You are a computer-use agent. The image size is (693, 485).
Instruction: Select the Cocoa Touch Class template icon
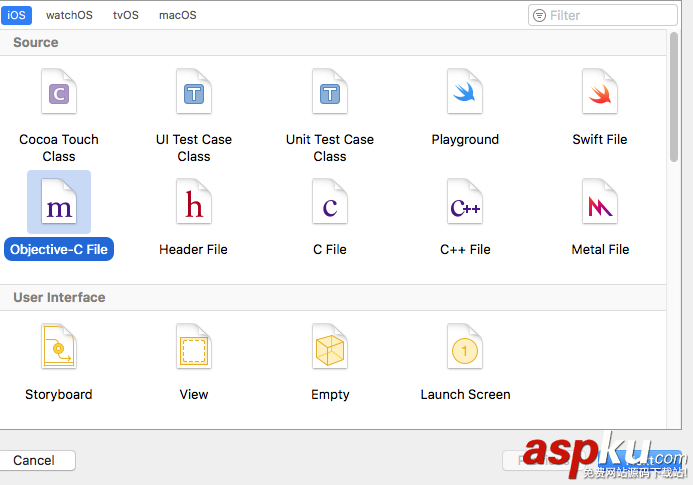[59, 92]
